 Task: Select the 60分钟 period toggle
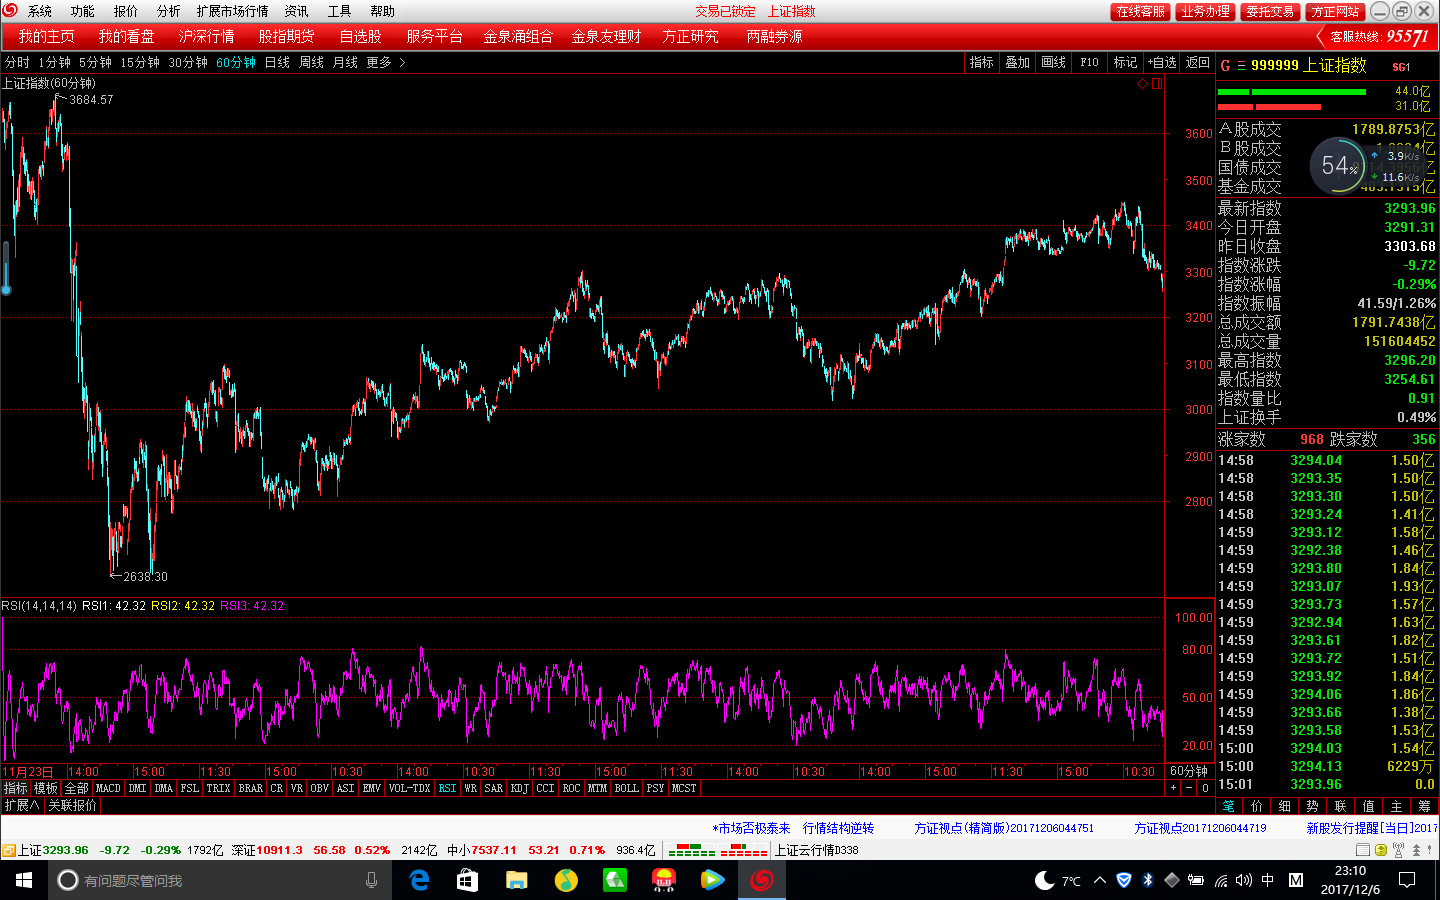click(236, 62)
